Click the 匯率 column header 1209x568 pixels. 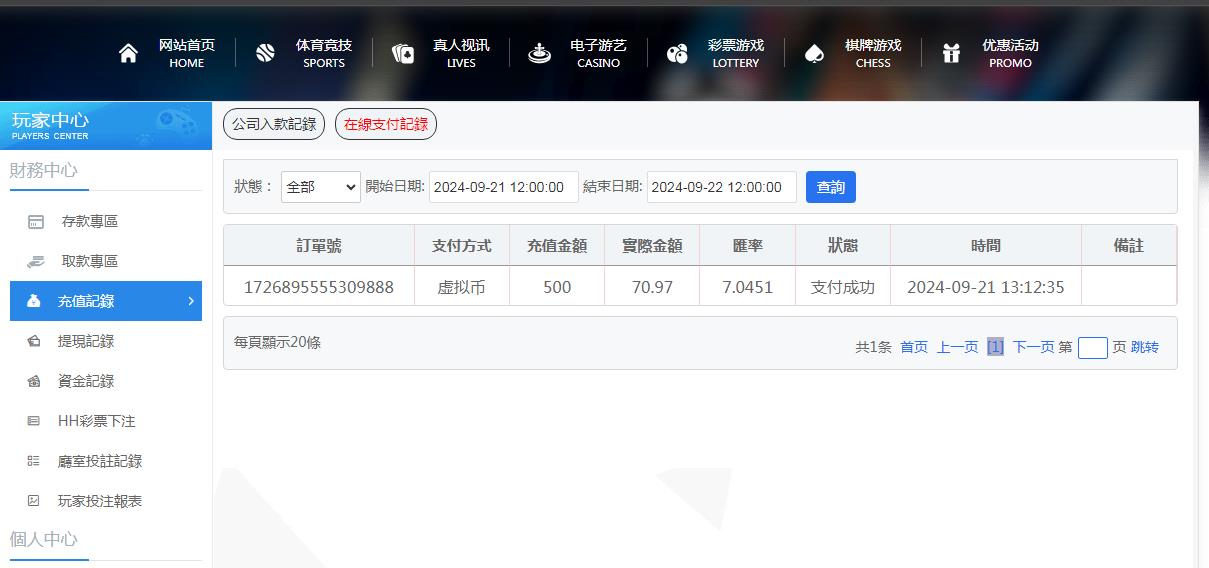pos(747,245)
